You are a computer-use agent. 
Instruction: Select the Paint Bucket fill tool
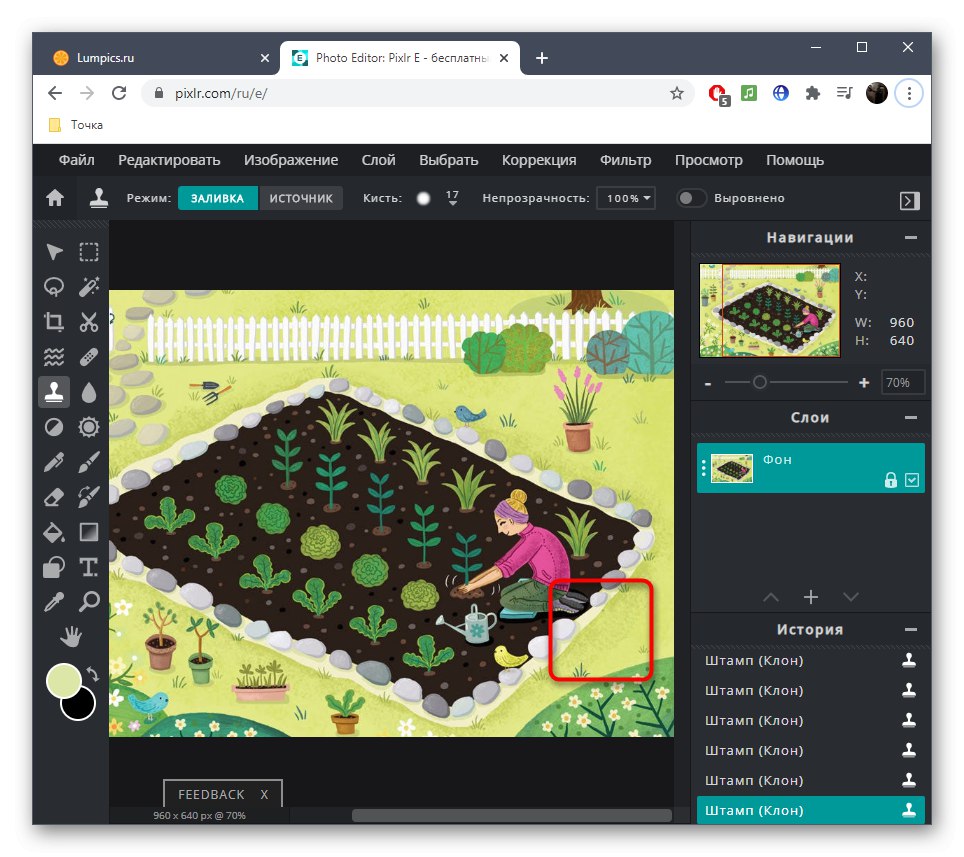coord(54,532)
